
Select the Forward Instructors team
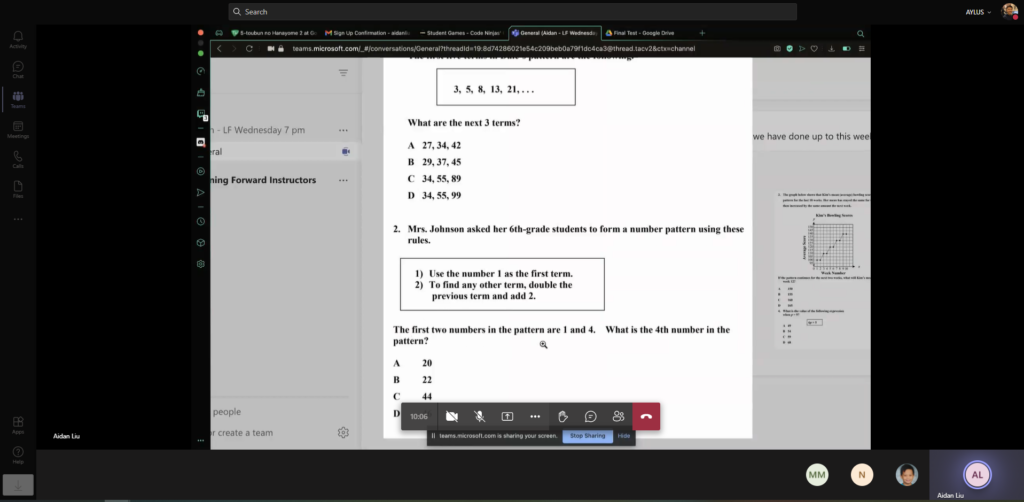pos(285,180)
